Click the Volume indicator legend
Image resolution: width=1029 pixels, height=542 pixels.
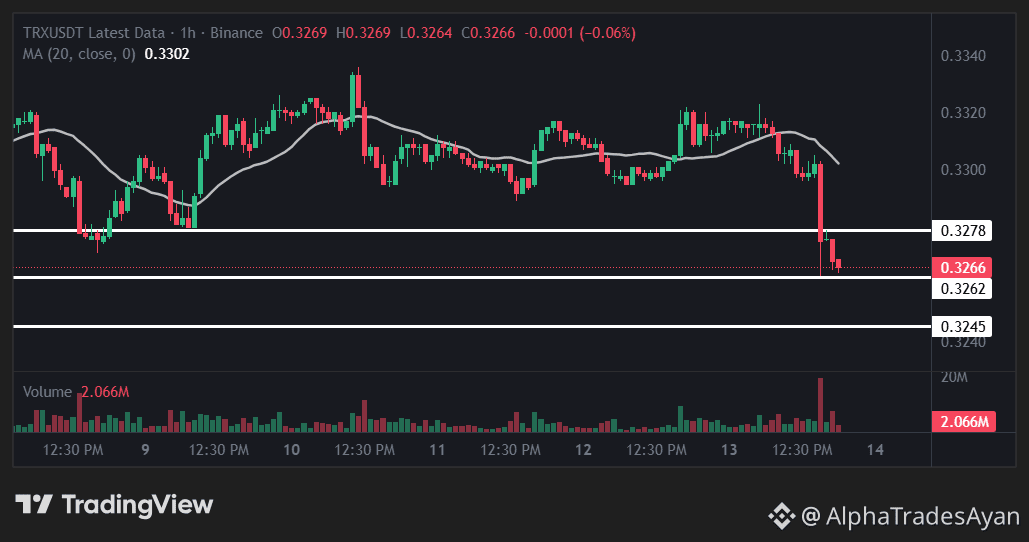pos(47,392)
